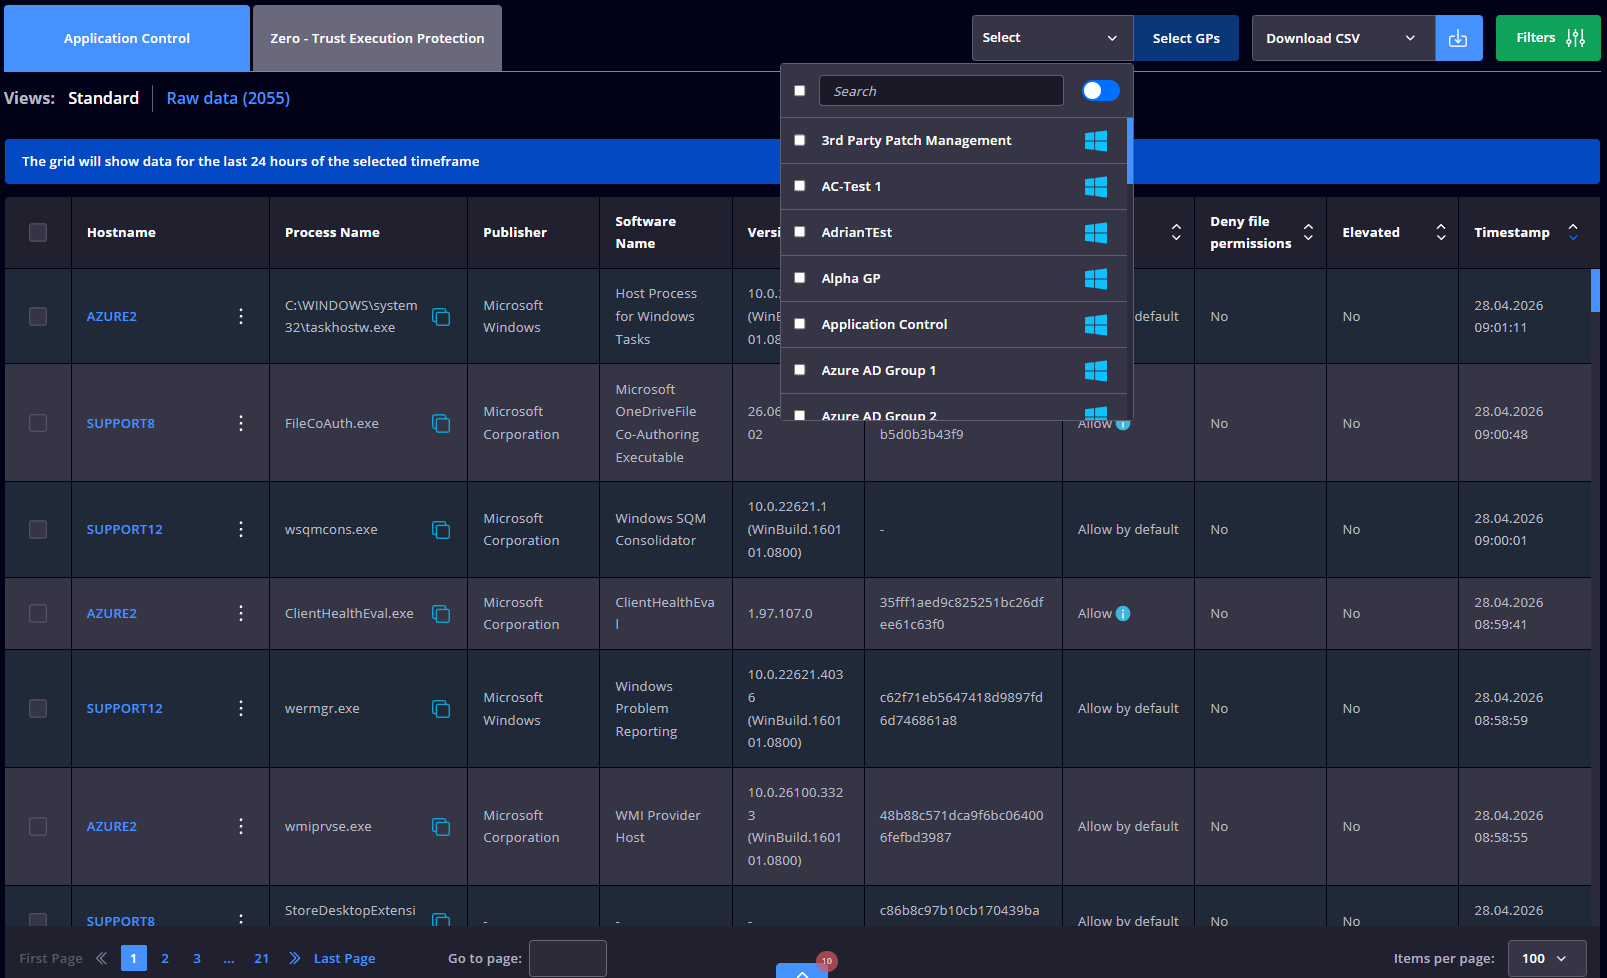Click the data grid vertical scrollbar

[1596, 291]
